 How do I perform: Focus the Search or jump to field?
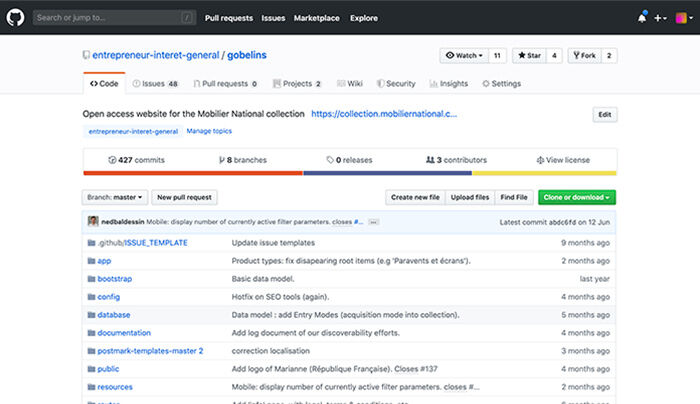click(114, 18)
